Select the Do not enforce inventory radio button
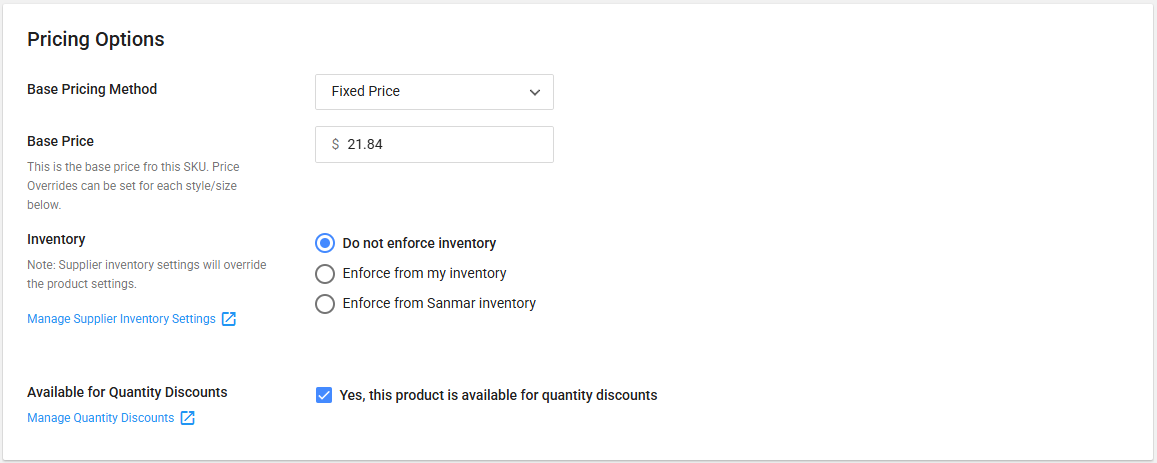The image size is (1157, 463). pos(324,243)
